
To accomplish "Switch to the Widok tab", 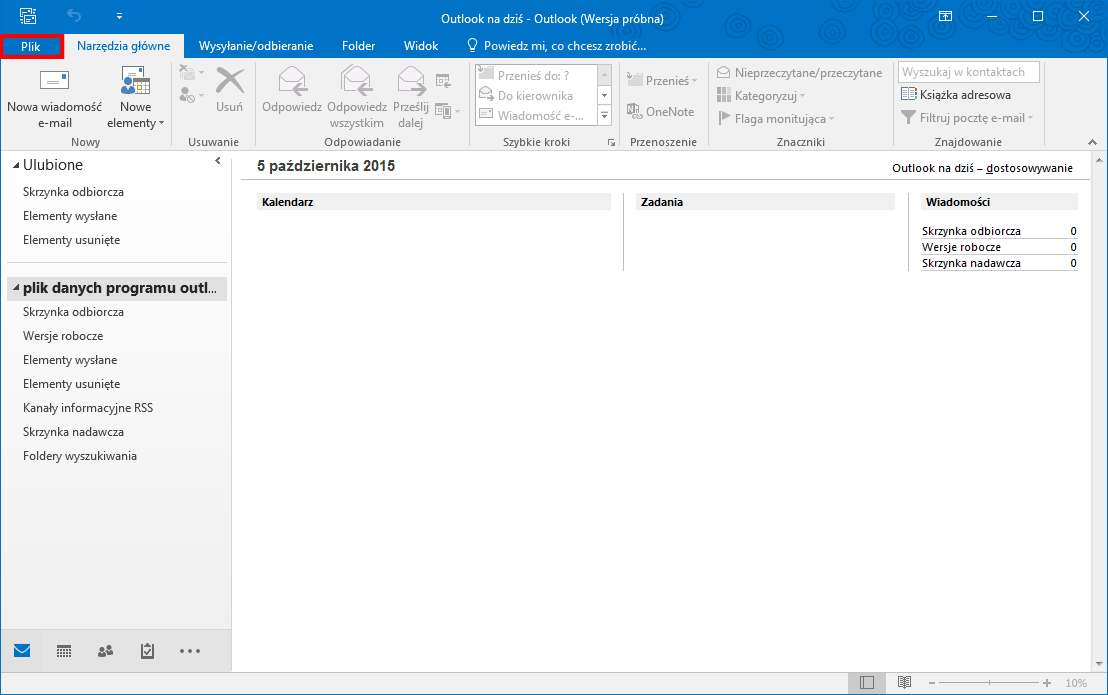I will 421,46.
